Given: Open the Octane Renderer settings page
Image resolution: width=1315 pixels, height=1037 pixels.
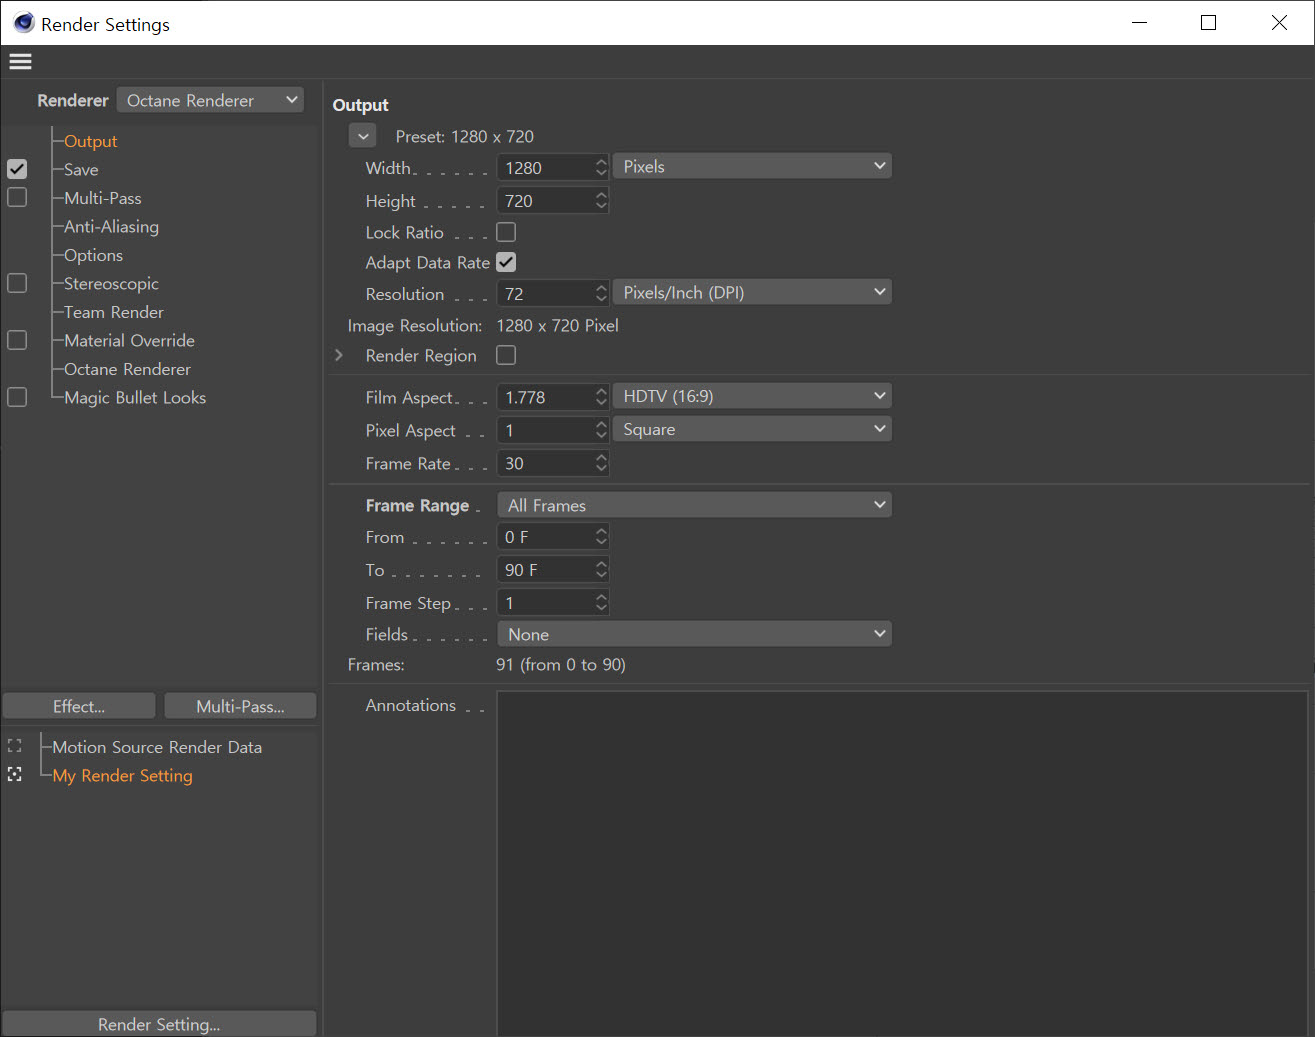Looking at the screenshot, I should [128, 369].
